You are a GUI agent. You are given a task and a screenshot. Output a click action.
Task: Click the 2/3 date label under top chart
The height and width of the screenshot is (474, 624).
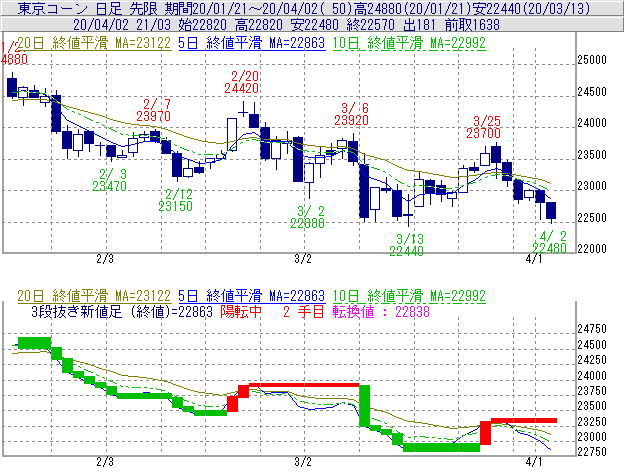tap(105, 259)
